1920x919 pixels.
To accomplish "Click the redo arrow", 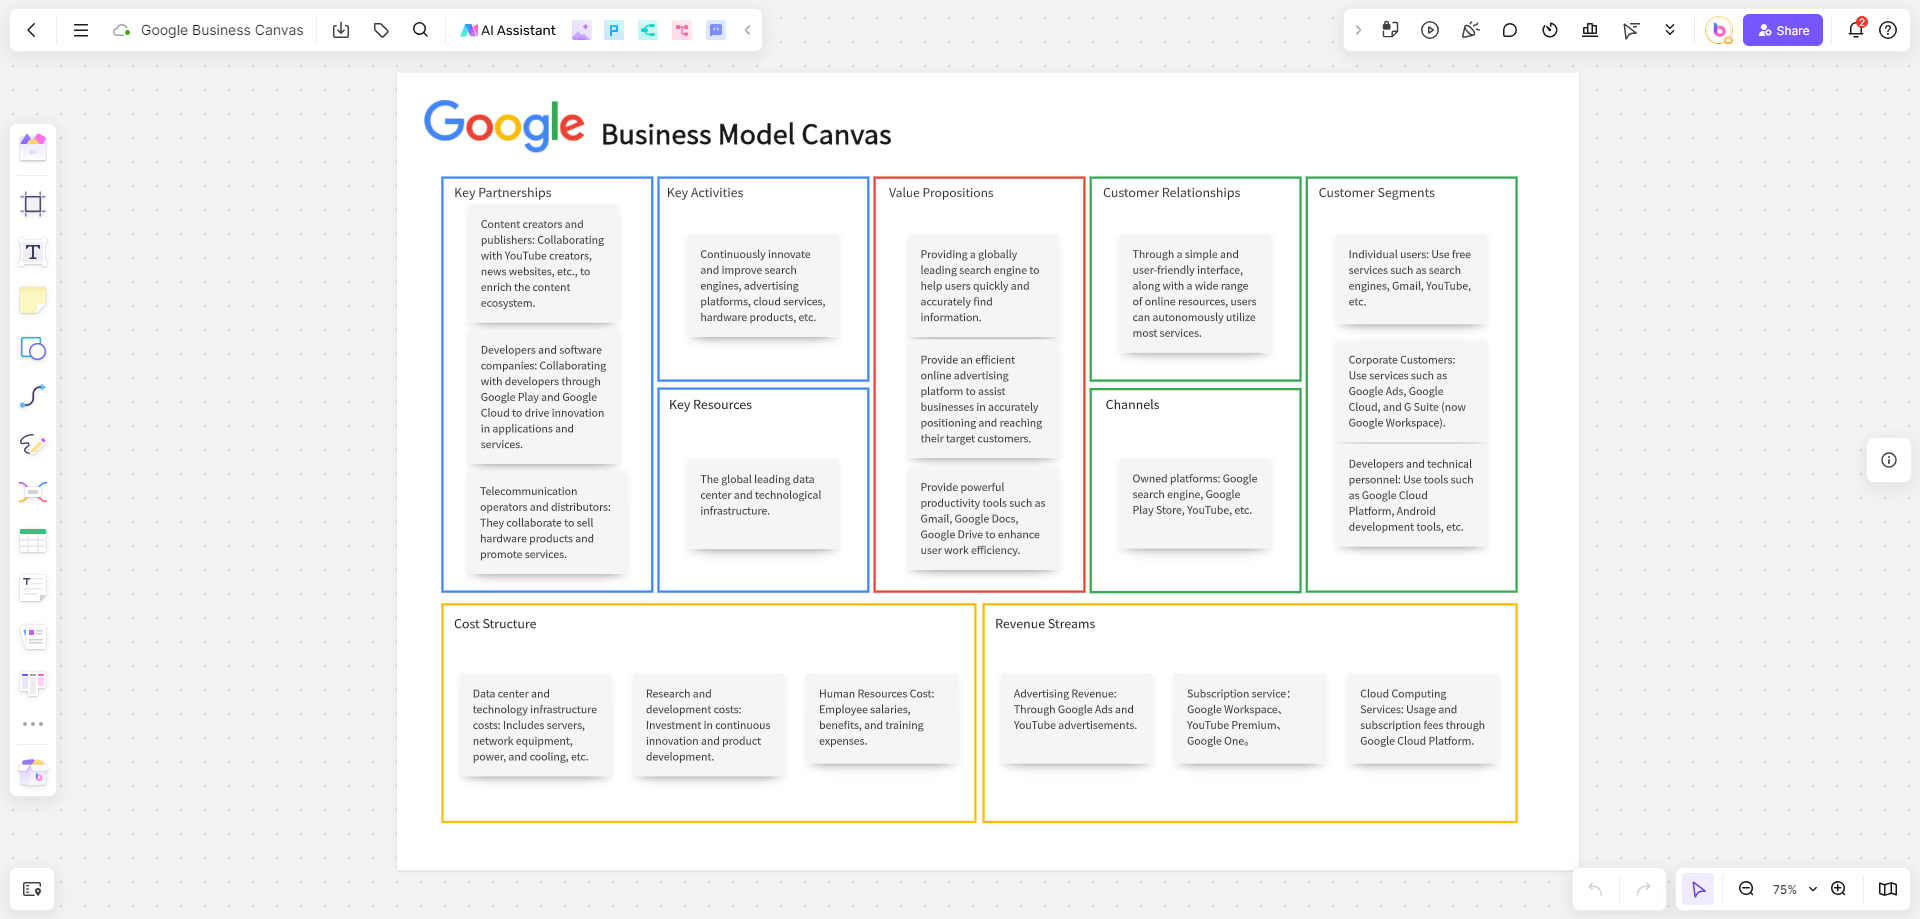I will 1643,889.
